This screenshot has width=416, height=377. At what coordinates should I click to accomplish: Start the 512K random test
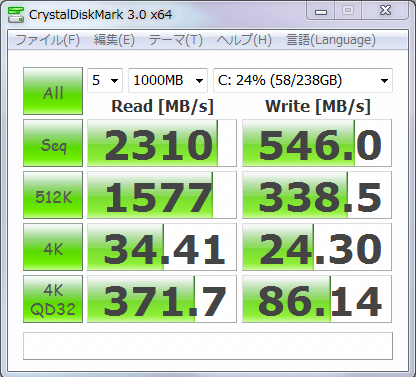[x=53, y=195]
